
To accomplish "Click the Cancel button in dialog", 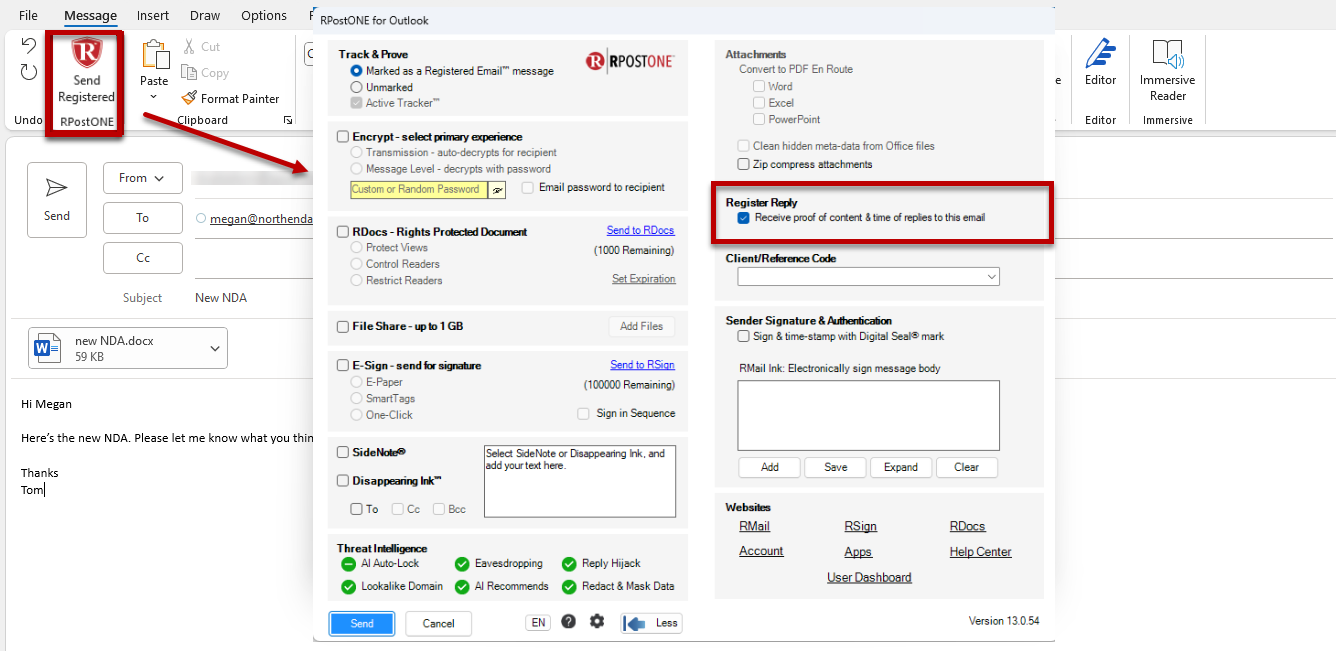I will click(x=438, y=623).
